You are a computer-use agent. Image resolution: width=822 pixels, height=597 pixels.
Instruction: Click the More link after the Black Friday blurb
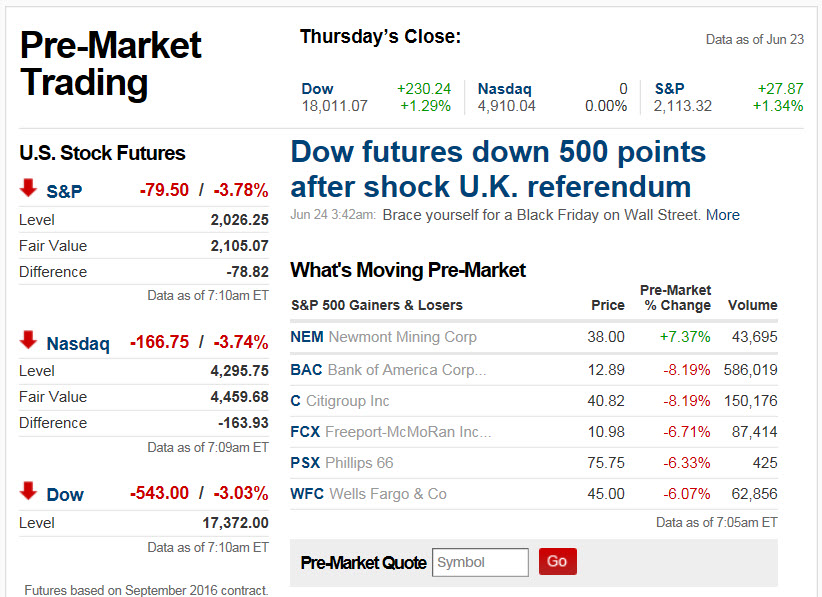(725, 214)
